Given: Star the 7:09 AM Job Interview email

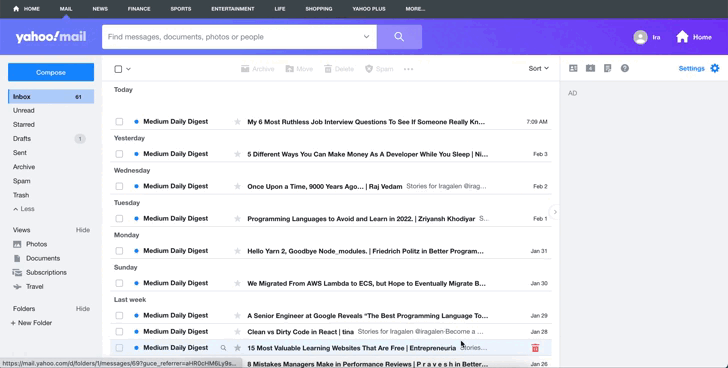Looking at the screenshot, I should point(237,122).
